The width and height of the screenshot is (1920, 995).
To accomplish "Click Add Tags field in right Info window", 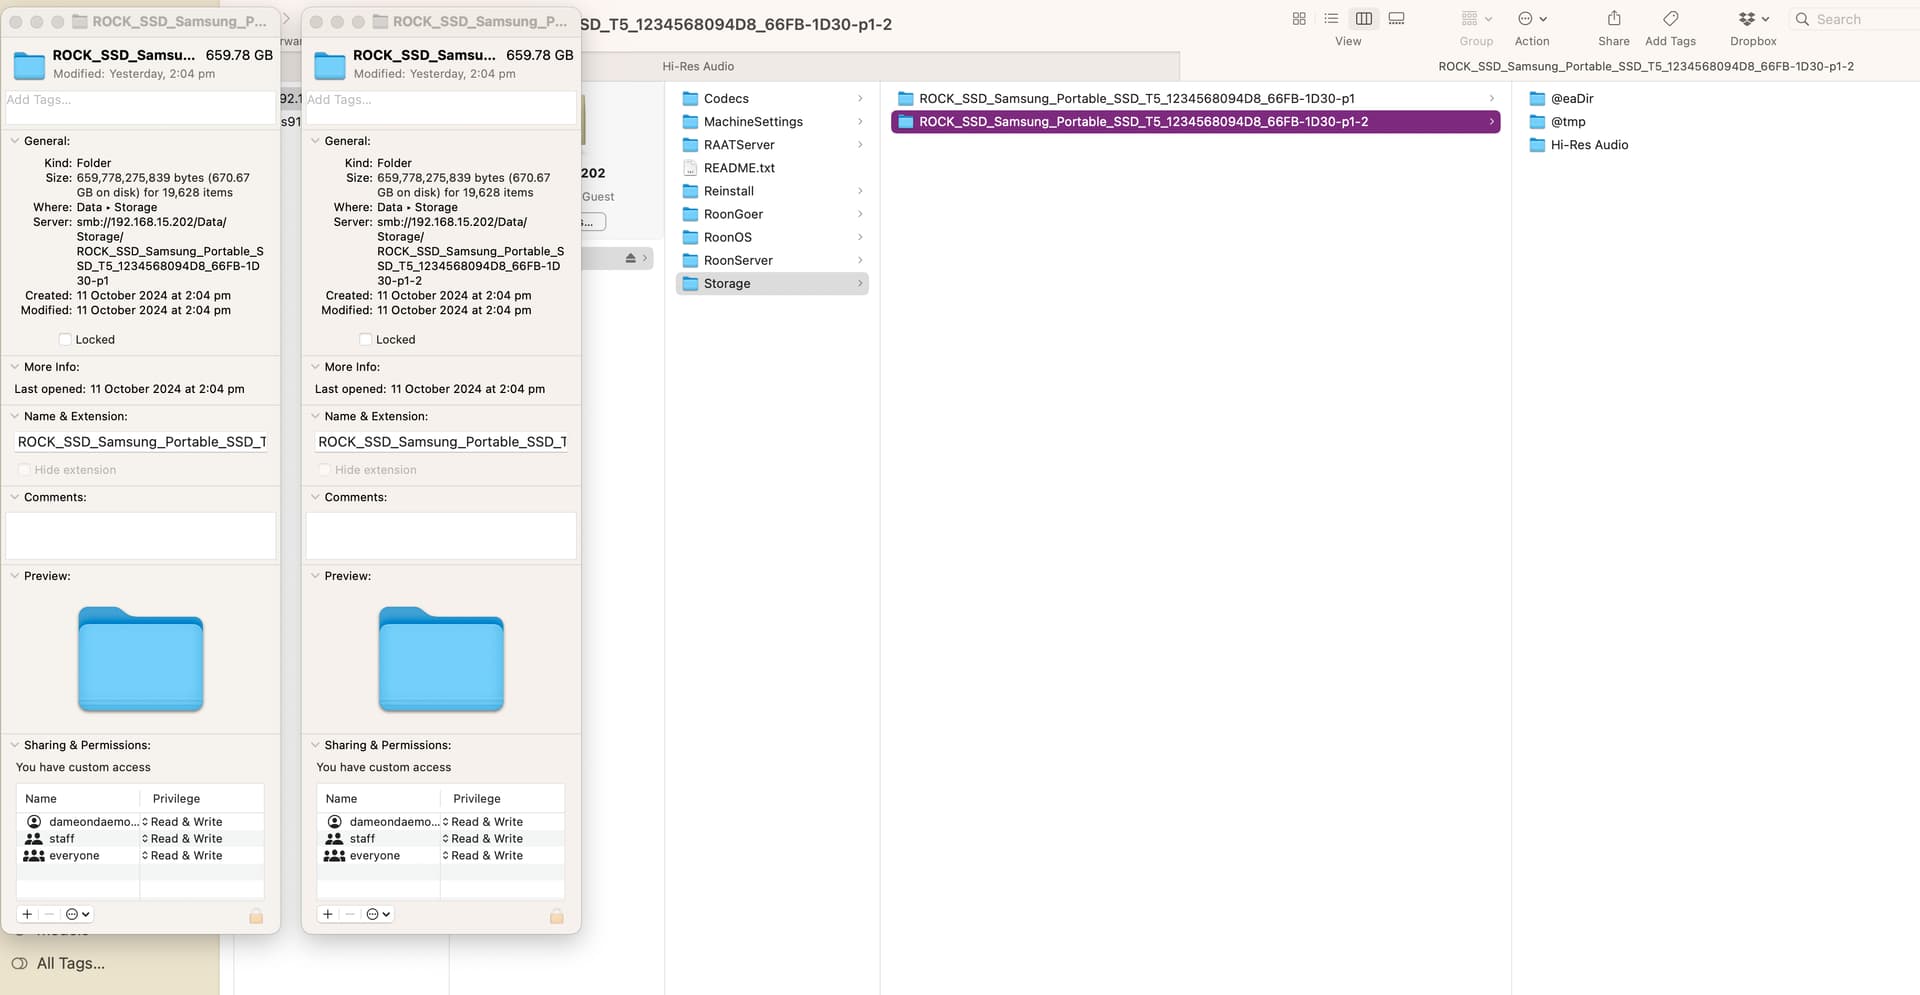I will (x=441, y=107).
